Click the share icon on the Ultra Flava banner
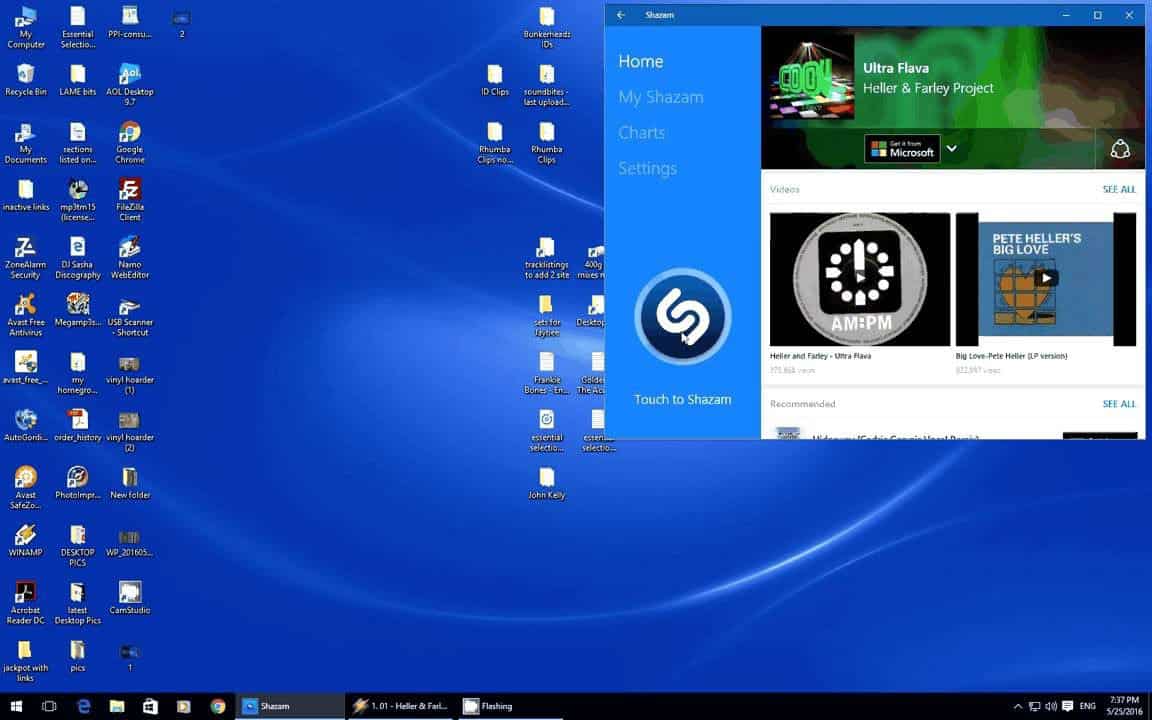This screenshot has height=720, width=1152. coord(1120,147)
